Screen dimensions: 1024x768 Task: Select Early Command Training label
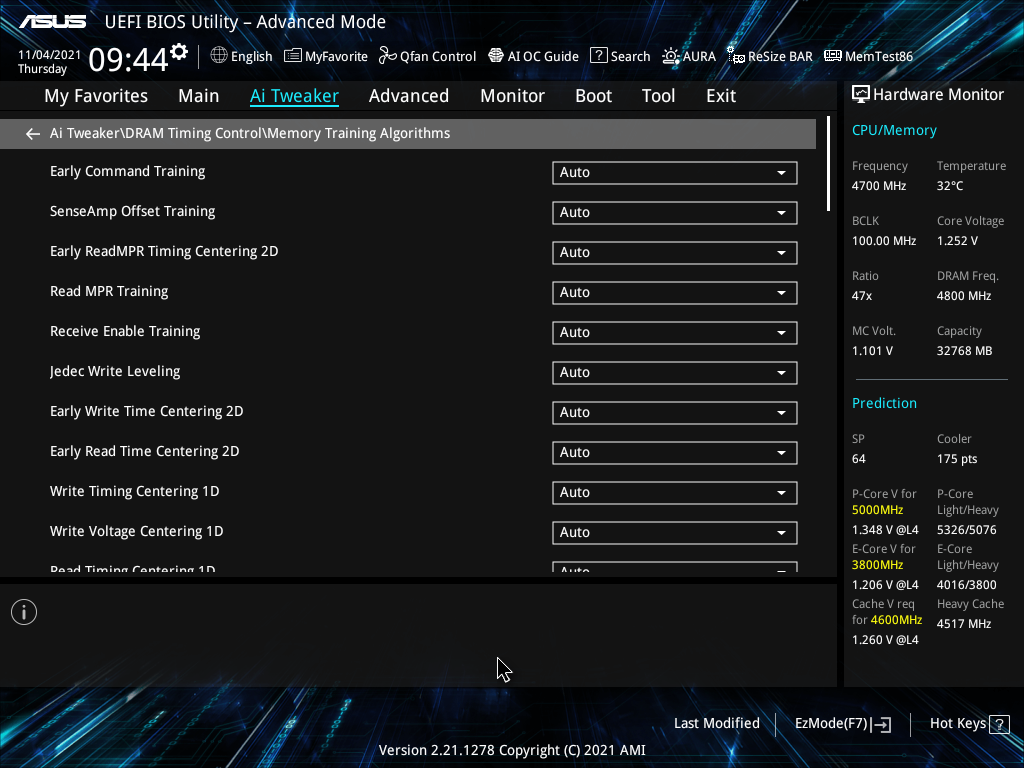coord(127,171)
